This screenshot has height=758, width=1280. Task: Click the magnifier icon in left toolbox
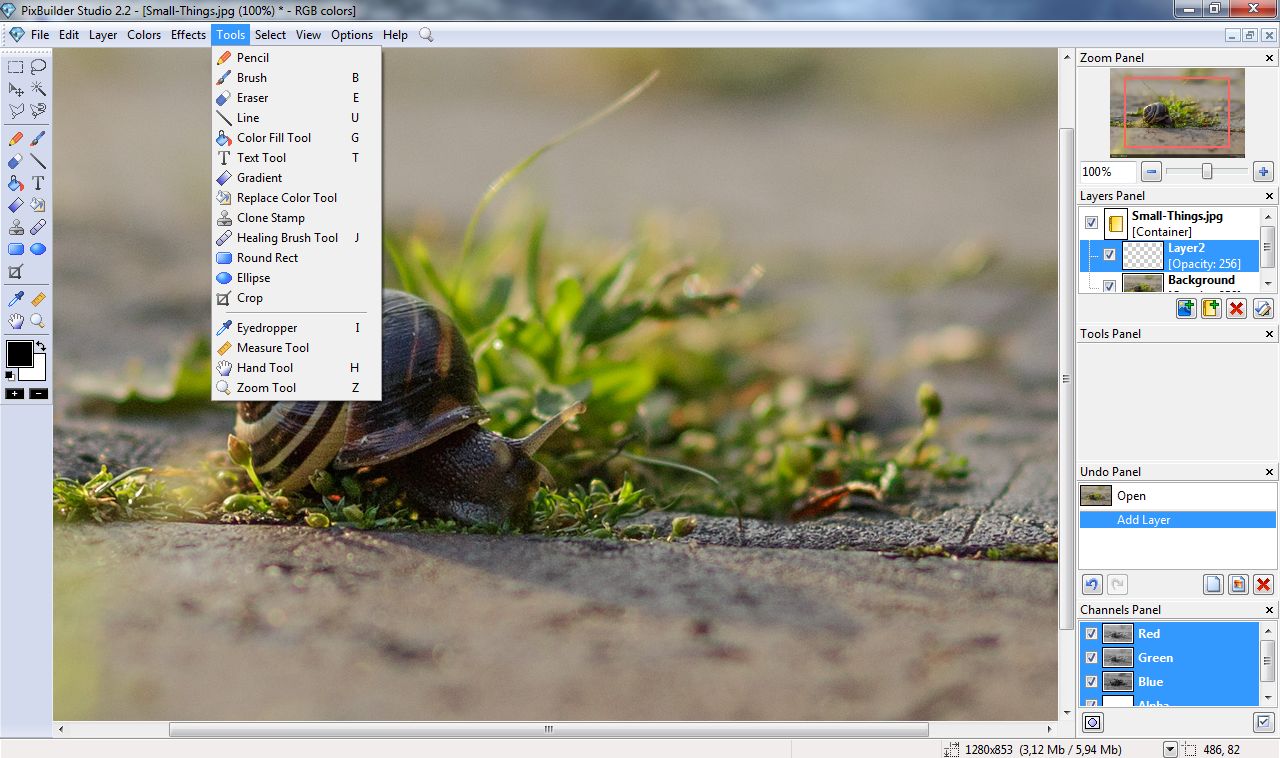click(38, 321)
